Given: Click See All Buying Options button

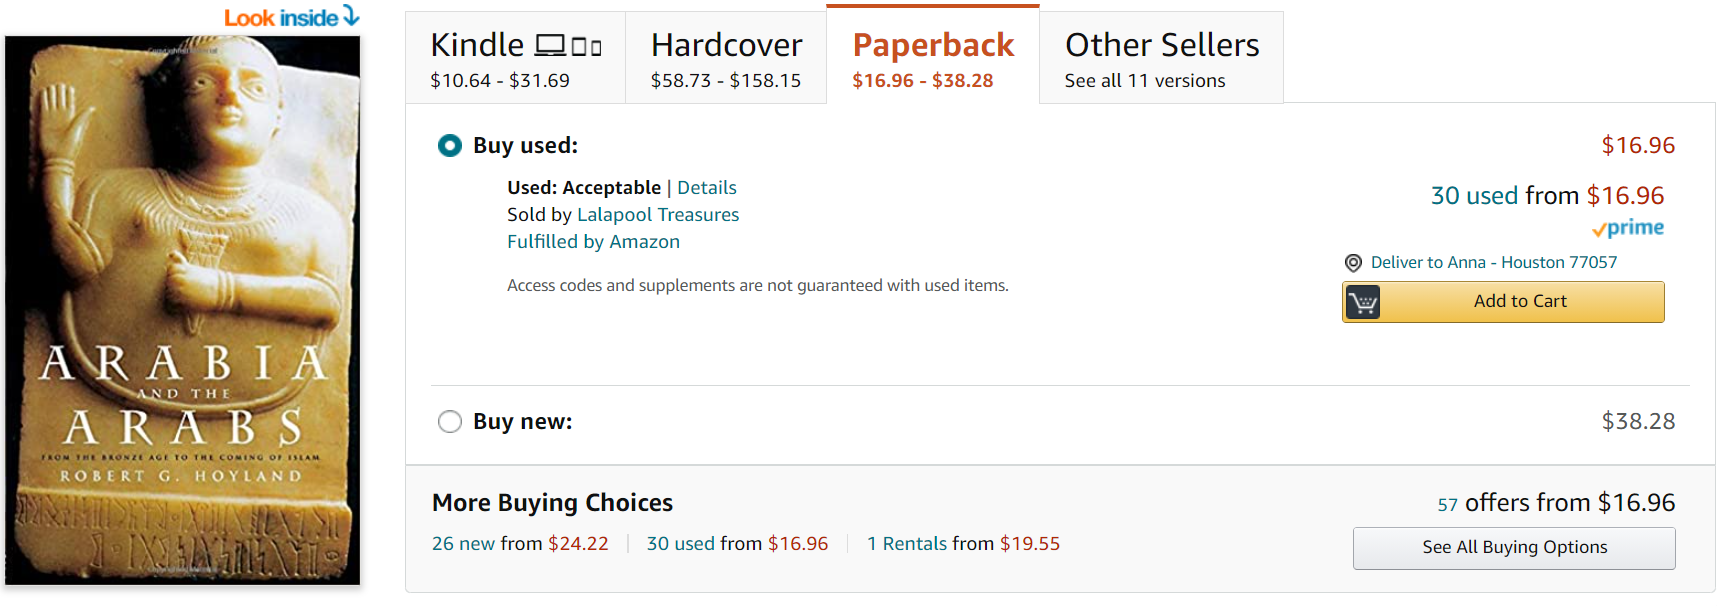Looking at the screenshot, I should [1514, 548].
